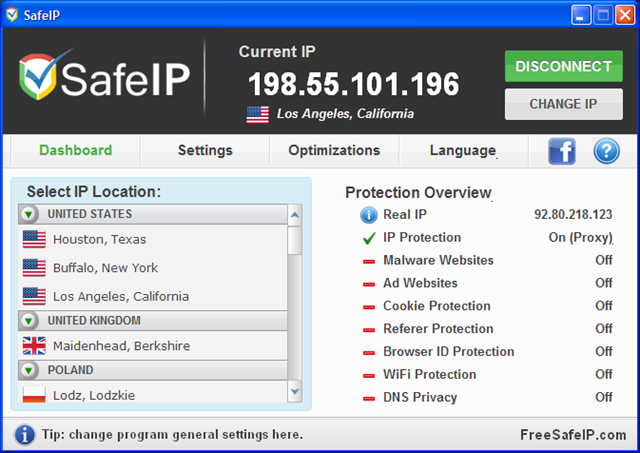640x453 pixels.
Task: Click the red dash beside WiFi Protection
Action: click(369, 375)
